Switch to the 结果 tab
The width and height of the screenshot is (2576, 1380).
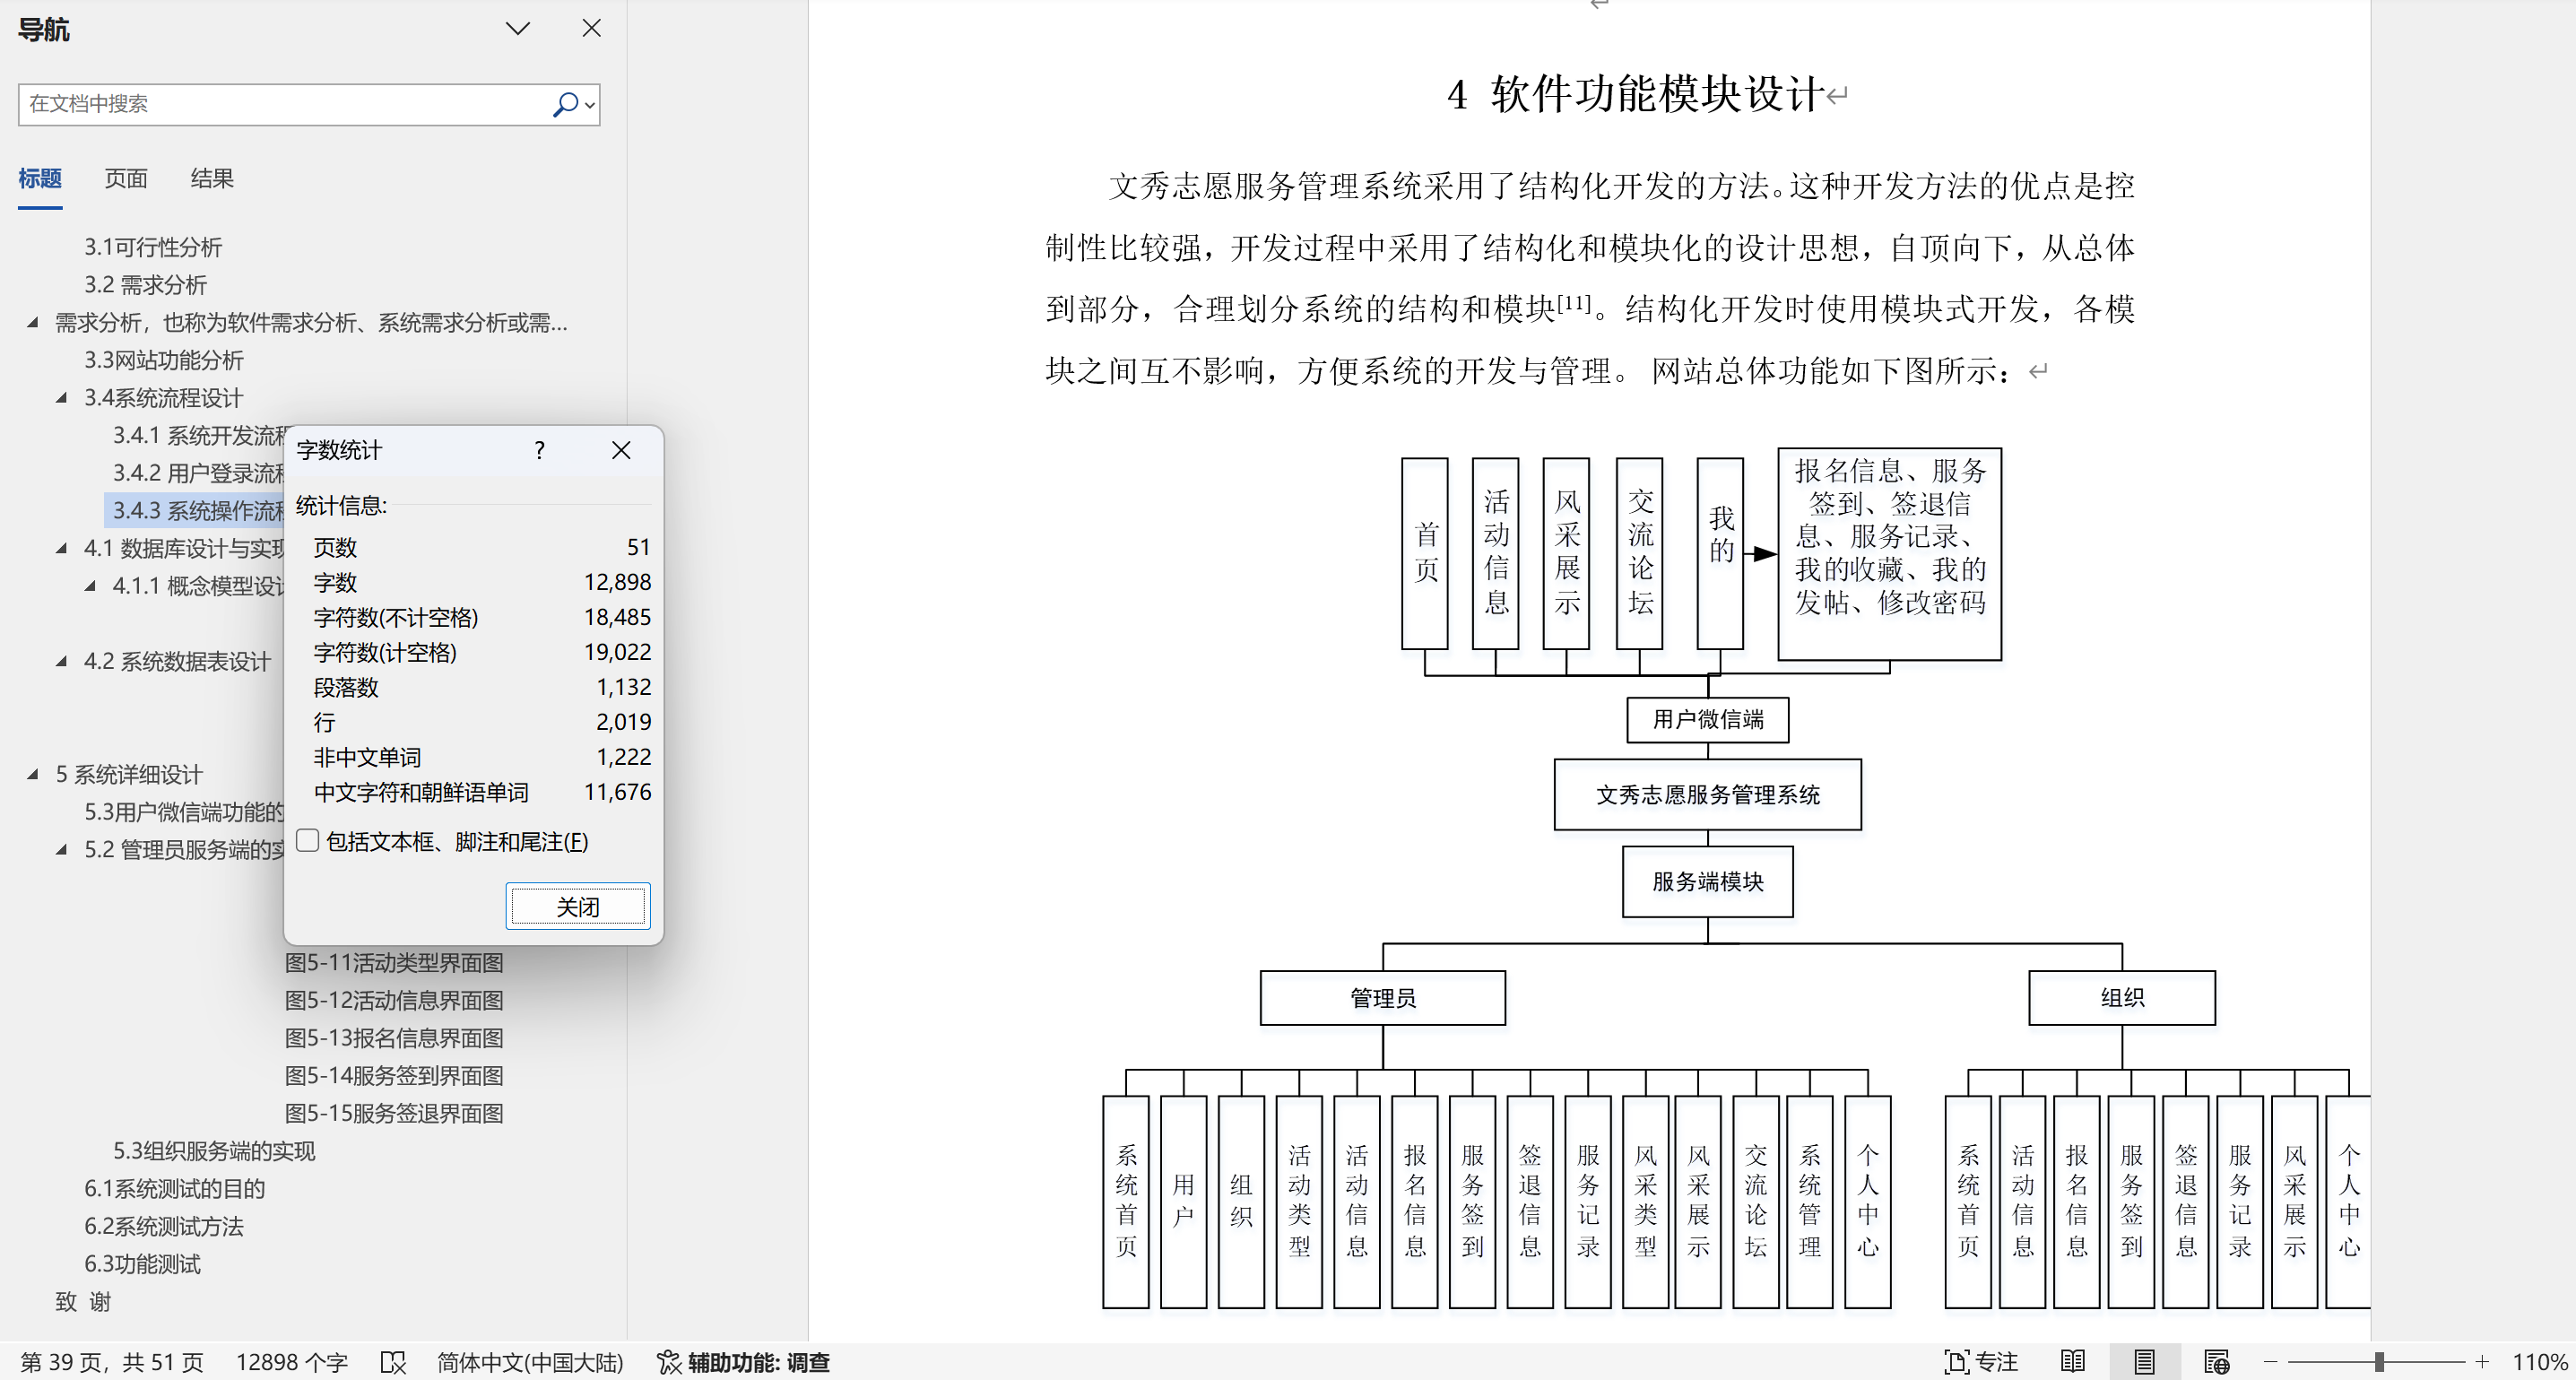[x=212, y=179]
